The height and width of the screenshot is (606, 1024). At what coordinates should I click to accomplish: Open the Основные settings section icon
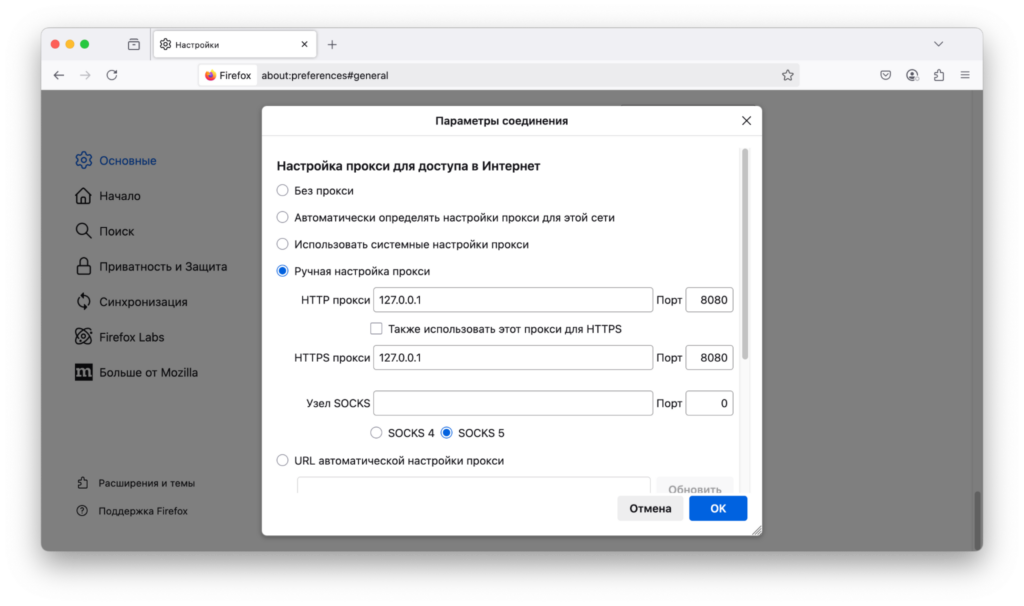[x=84, y=160]
